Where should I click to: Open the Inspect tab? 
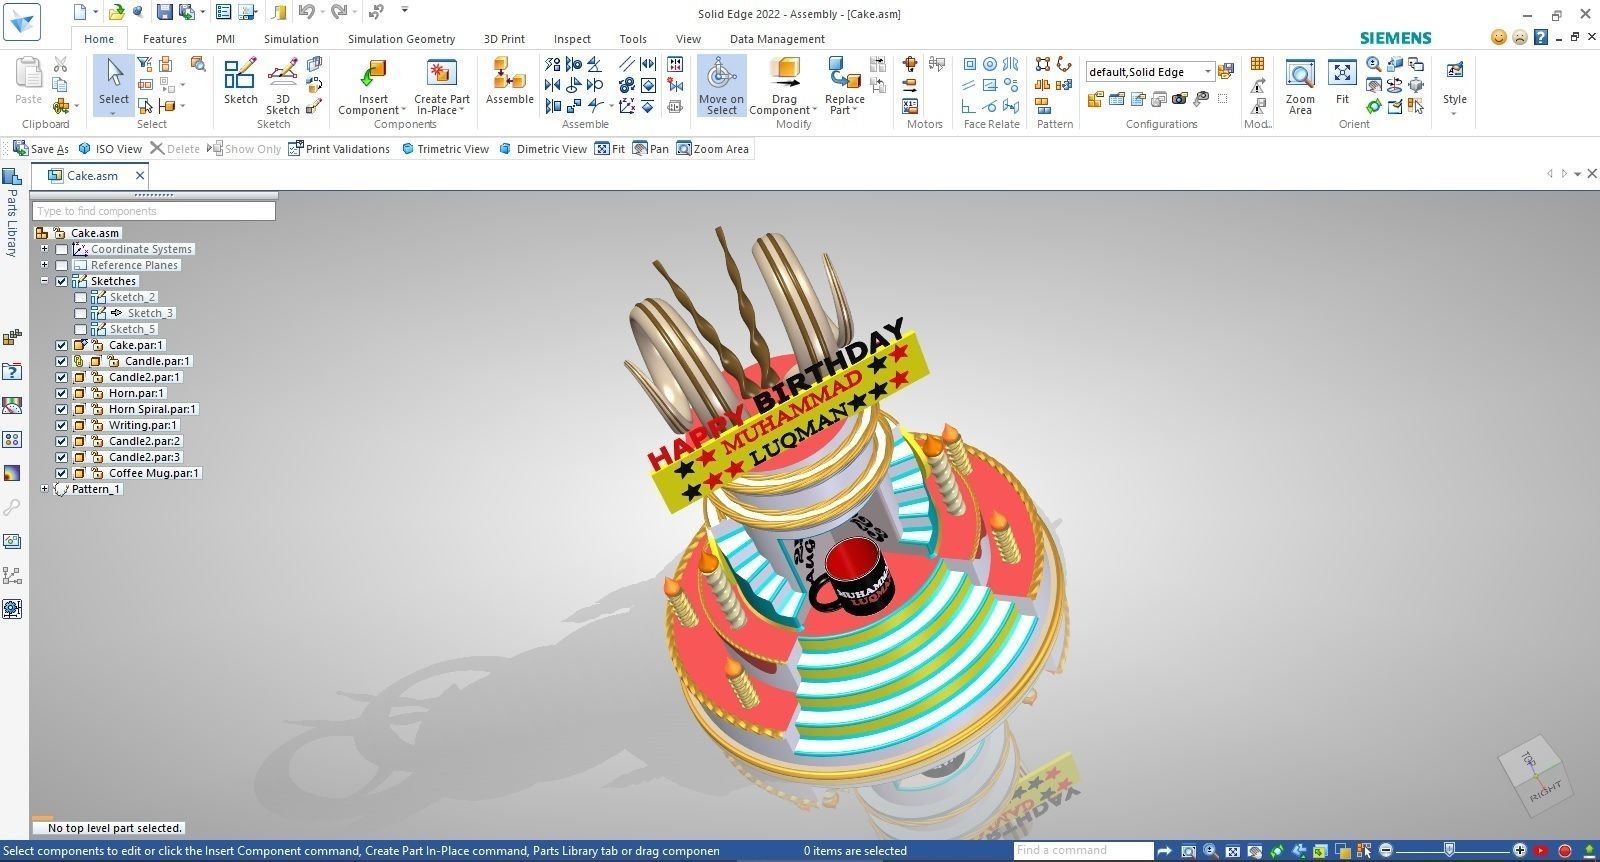pyautogui.click(x=572, y=39)
